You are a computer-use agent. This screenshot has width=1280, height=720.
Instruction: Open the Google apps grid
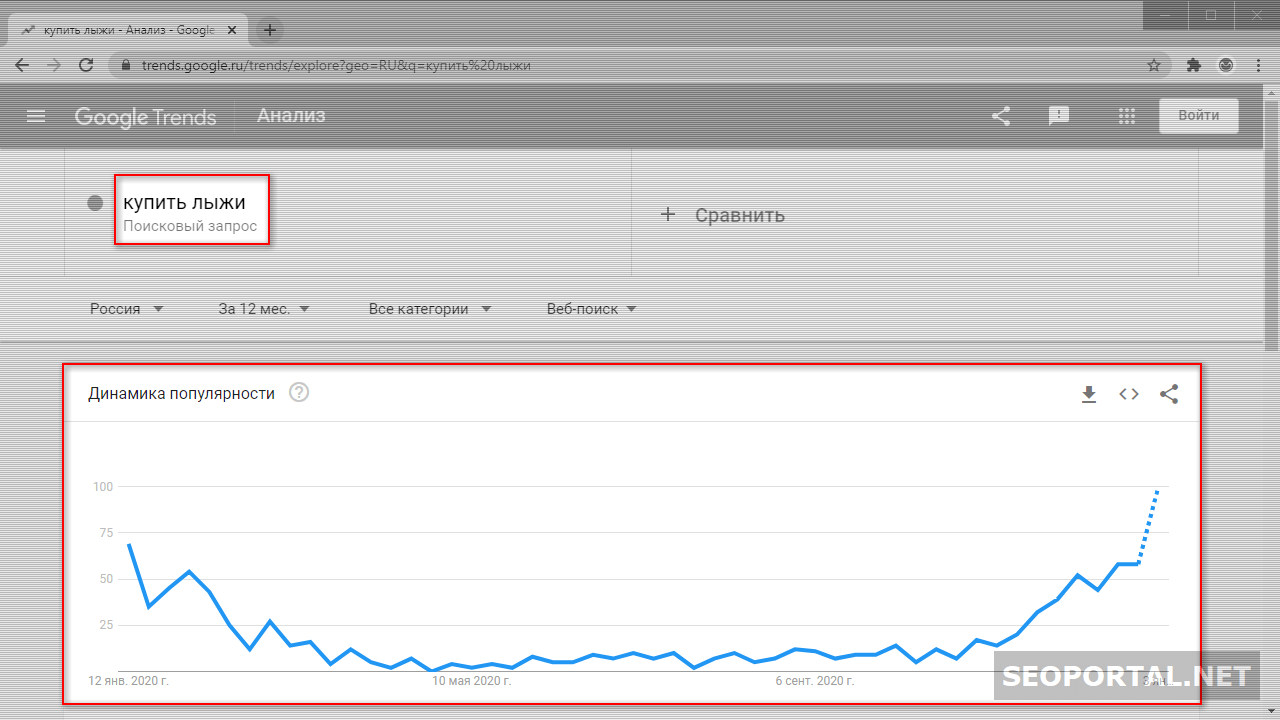(1127, 116)
